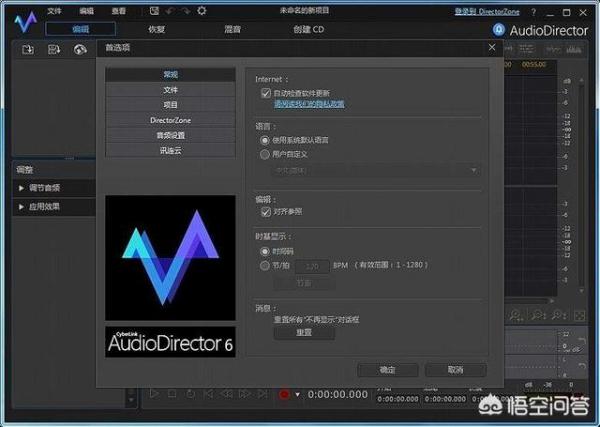Click the play button in transport bar
The width and height of the screenshot is (600, 427).
pos(154,393)
